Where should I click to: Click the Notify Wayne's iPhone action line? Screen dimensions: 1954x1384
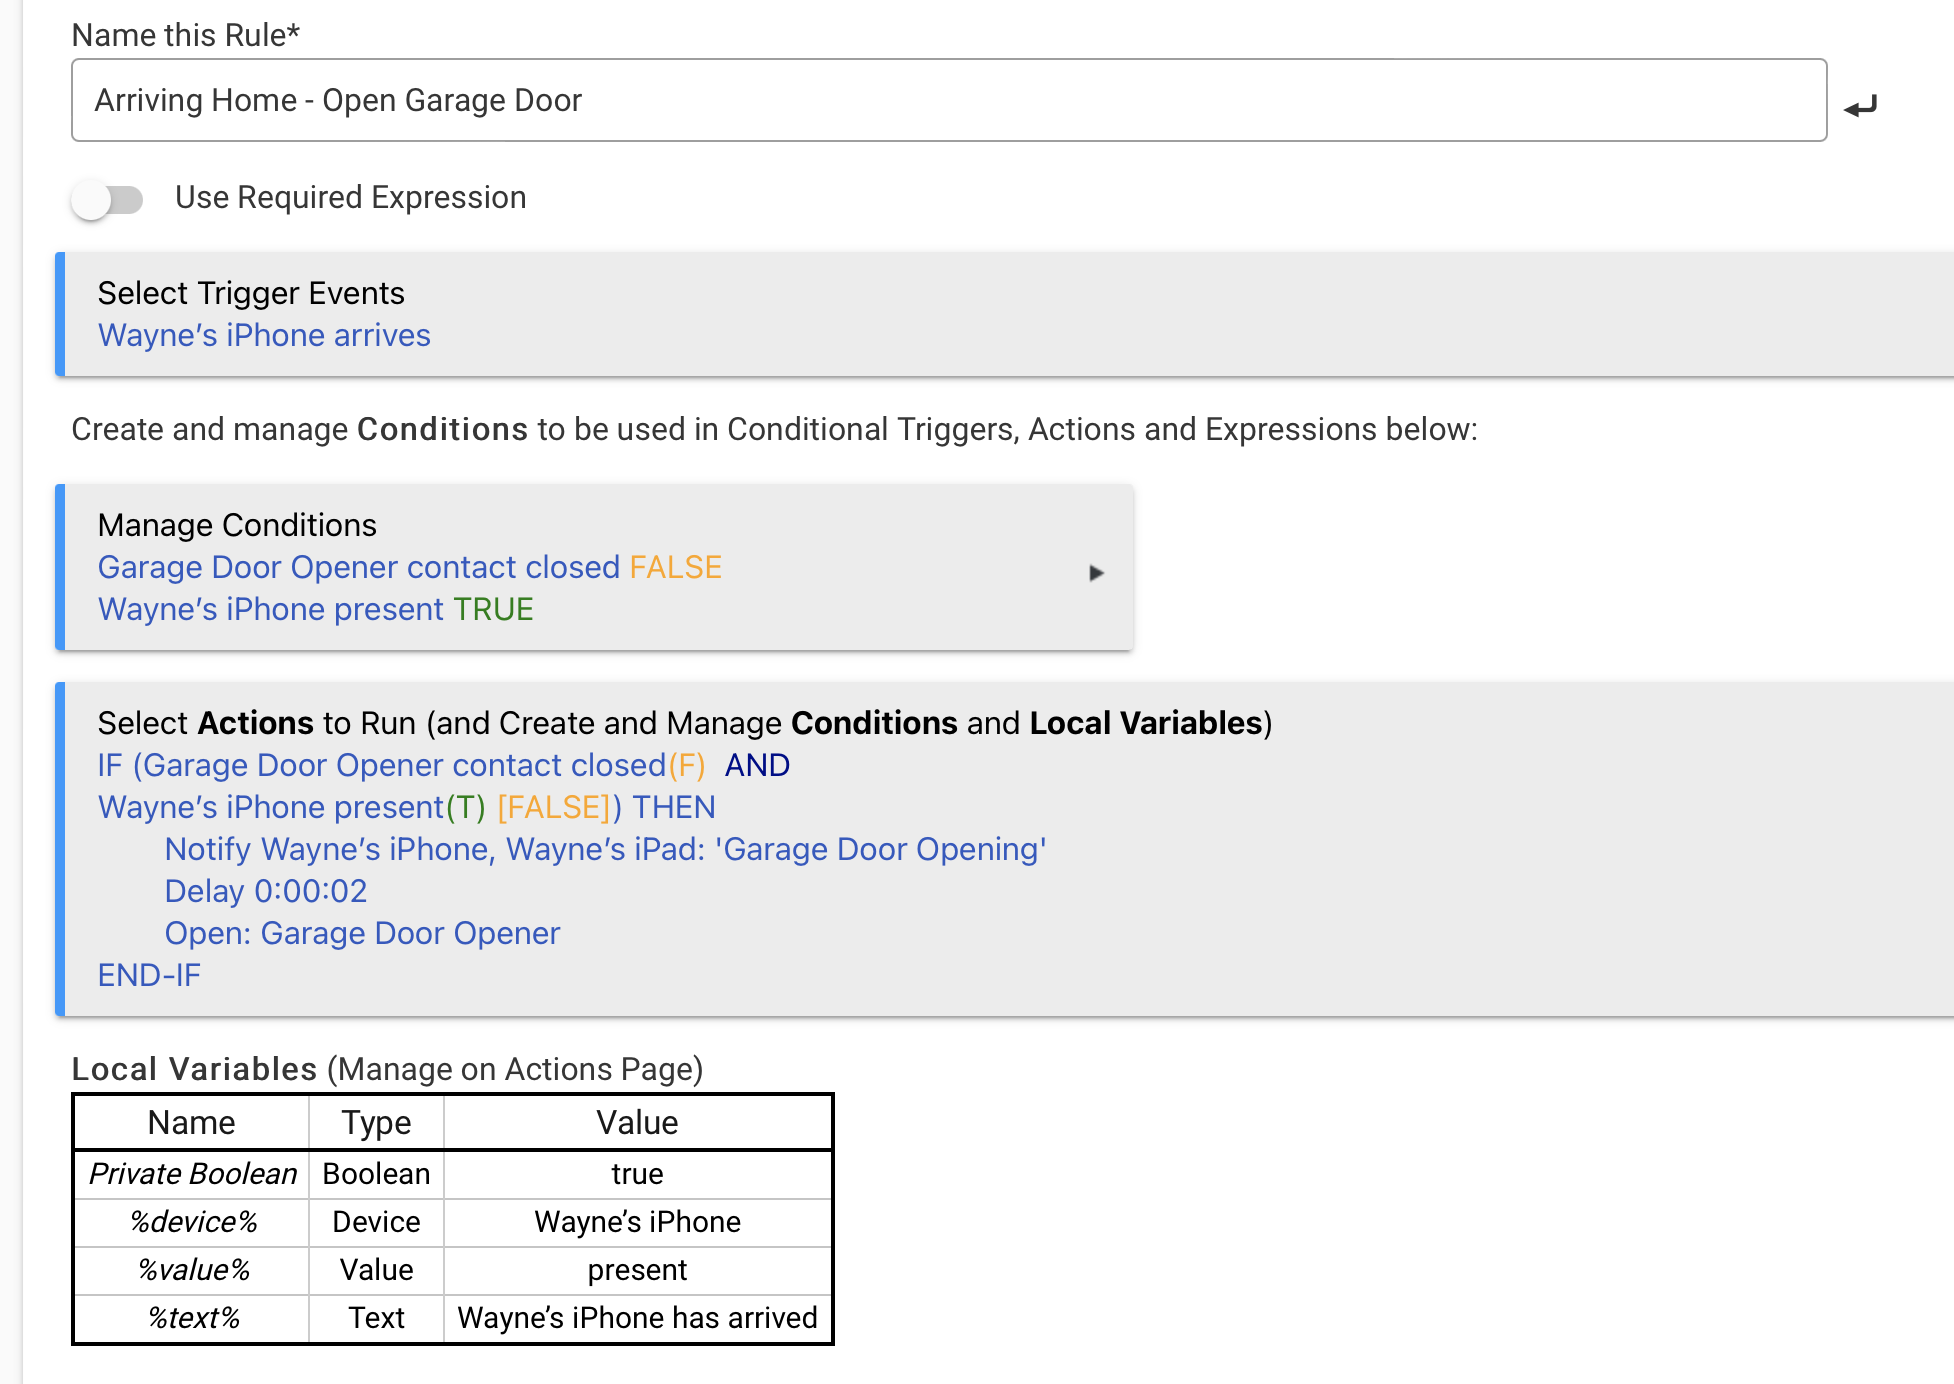(x=605, y=849)
